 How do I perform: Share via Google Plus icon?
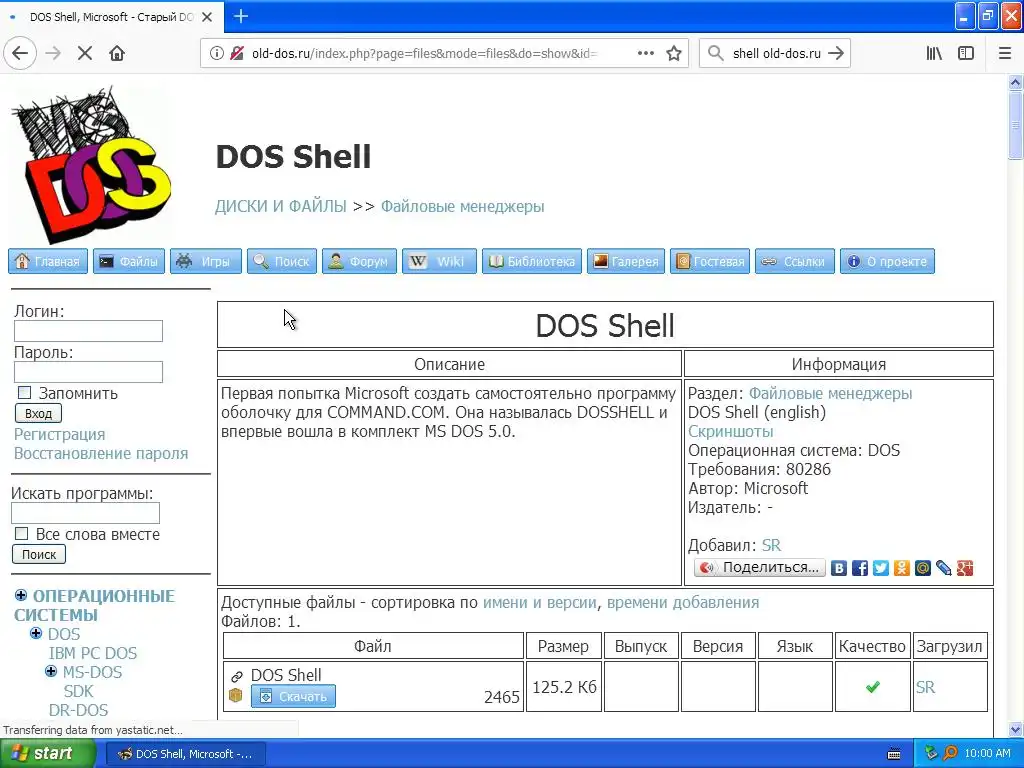(965, 568)
